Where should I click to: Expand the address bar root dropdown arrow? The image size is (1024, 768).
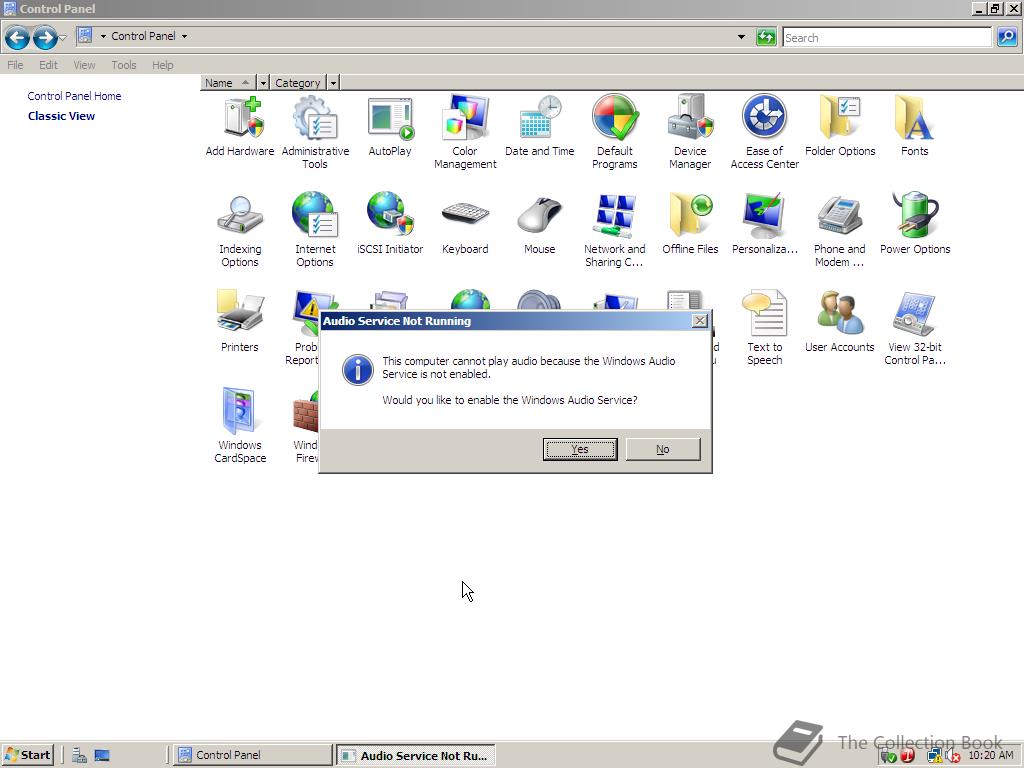pyautogui.click(x=103, y=37)
